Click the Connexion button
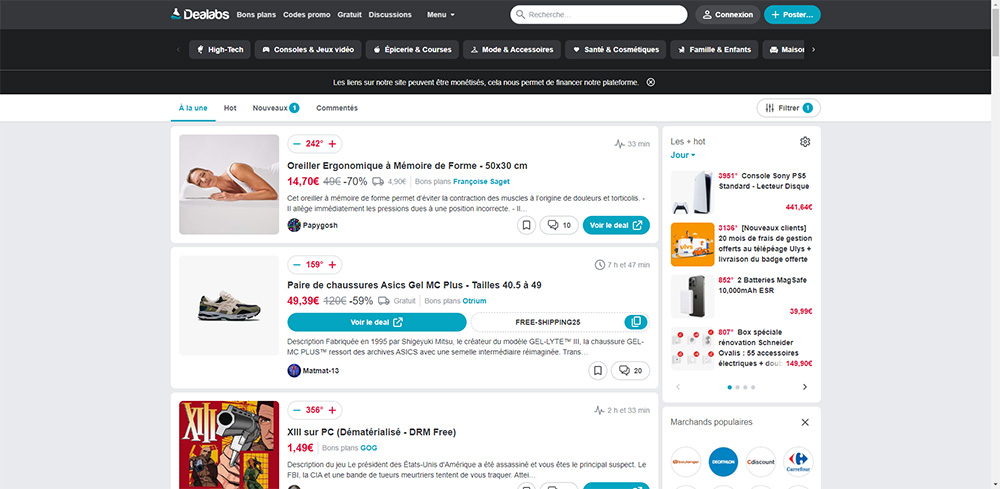The height and width of the screenshot is (489, 1000). click(728, 15)
